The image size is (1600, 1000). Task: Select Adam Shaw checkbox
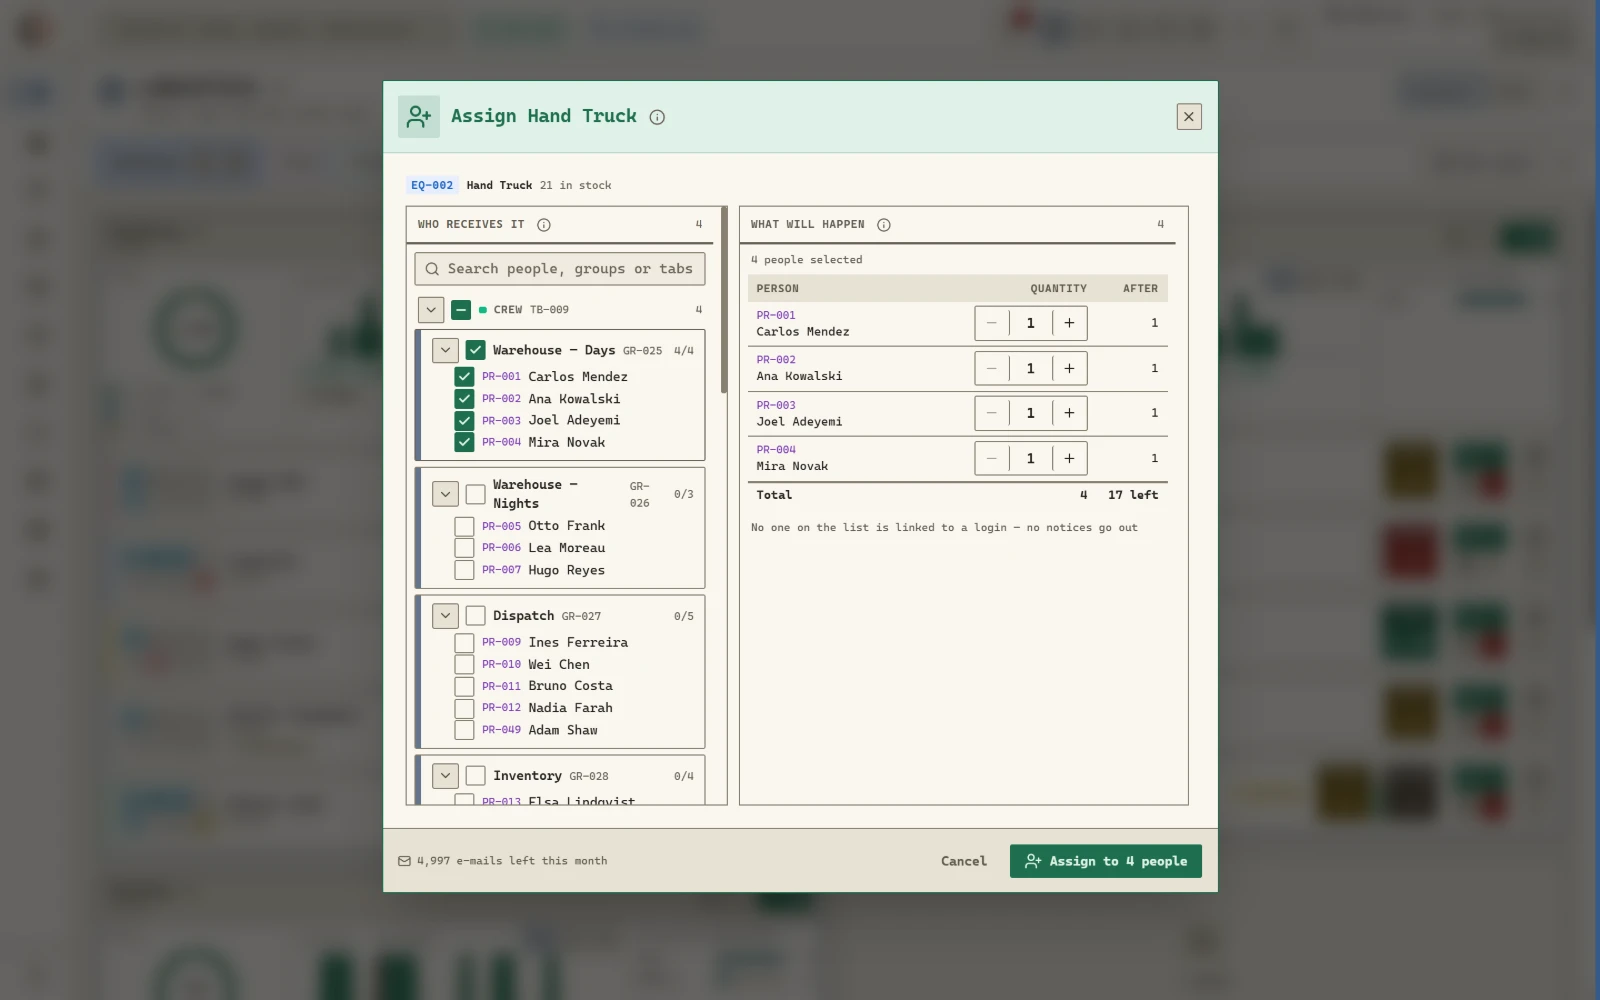(x=464, y=731)
